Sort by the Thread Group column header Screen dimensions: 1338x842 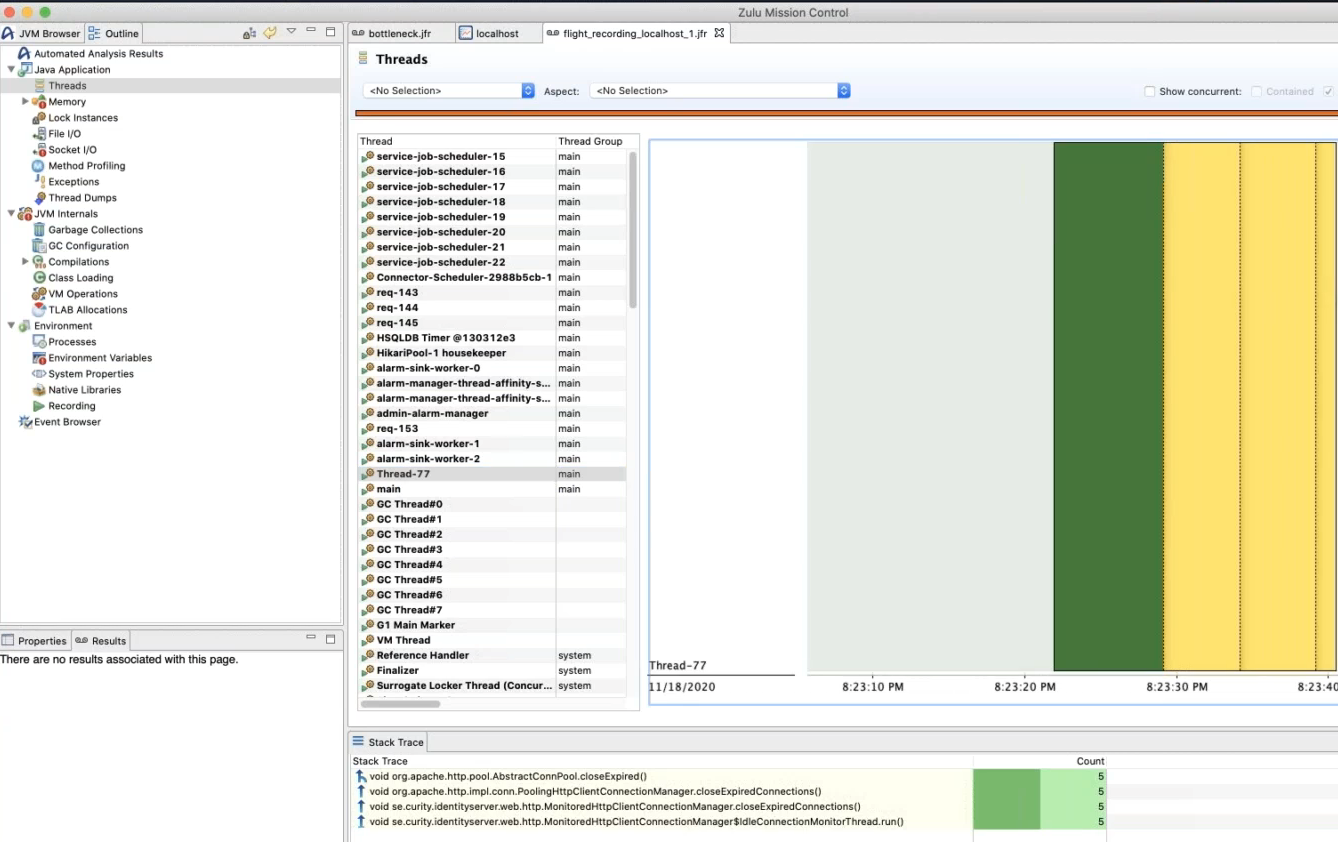(x=590, y=141)
